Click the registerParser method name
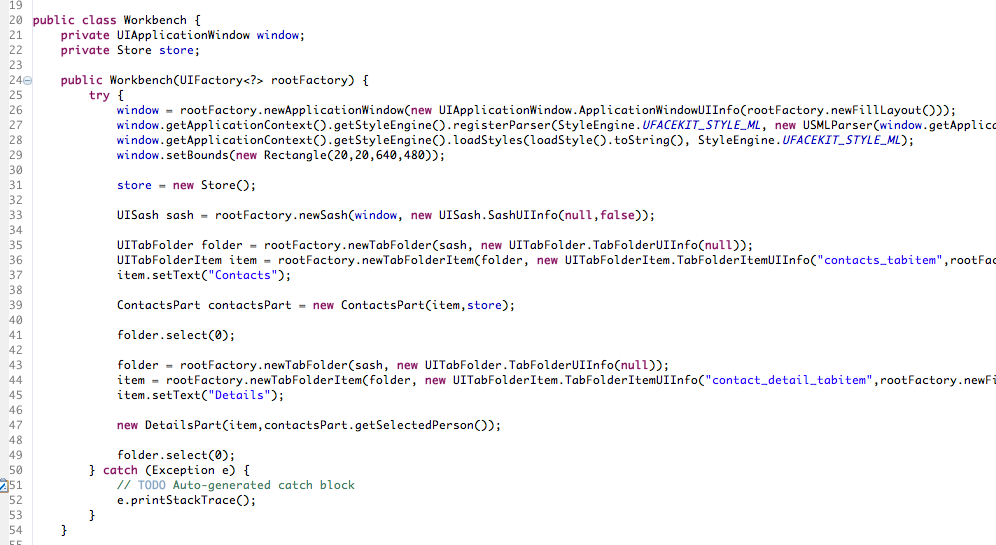 tap(499, 126)
